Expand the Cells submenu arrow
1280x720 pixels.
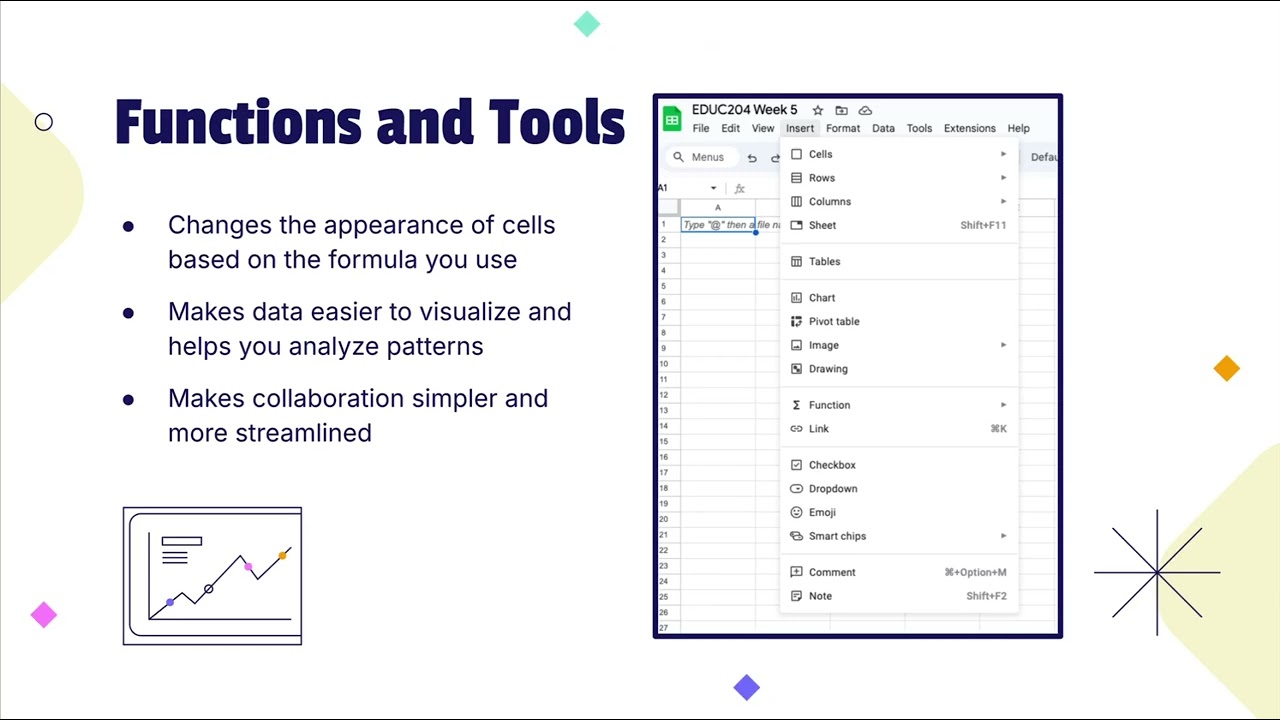pyautogui.click(x=1003, y=154)
